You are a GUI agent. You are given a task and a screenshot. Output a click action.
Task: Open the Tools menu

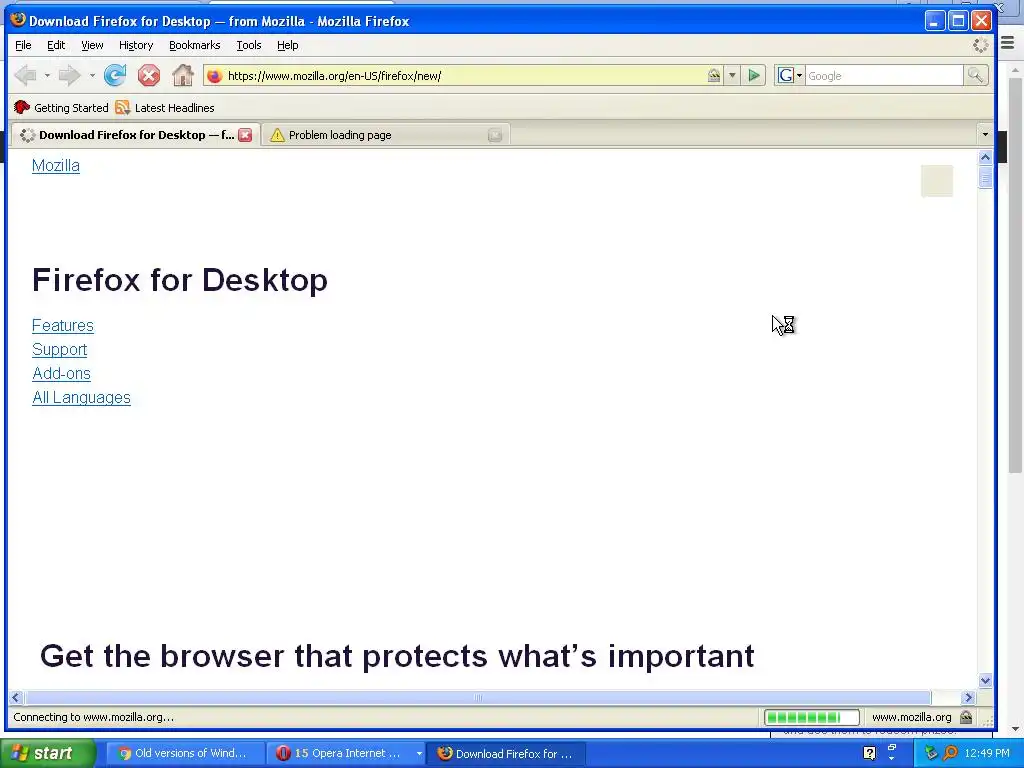(x=249, y=45)
